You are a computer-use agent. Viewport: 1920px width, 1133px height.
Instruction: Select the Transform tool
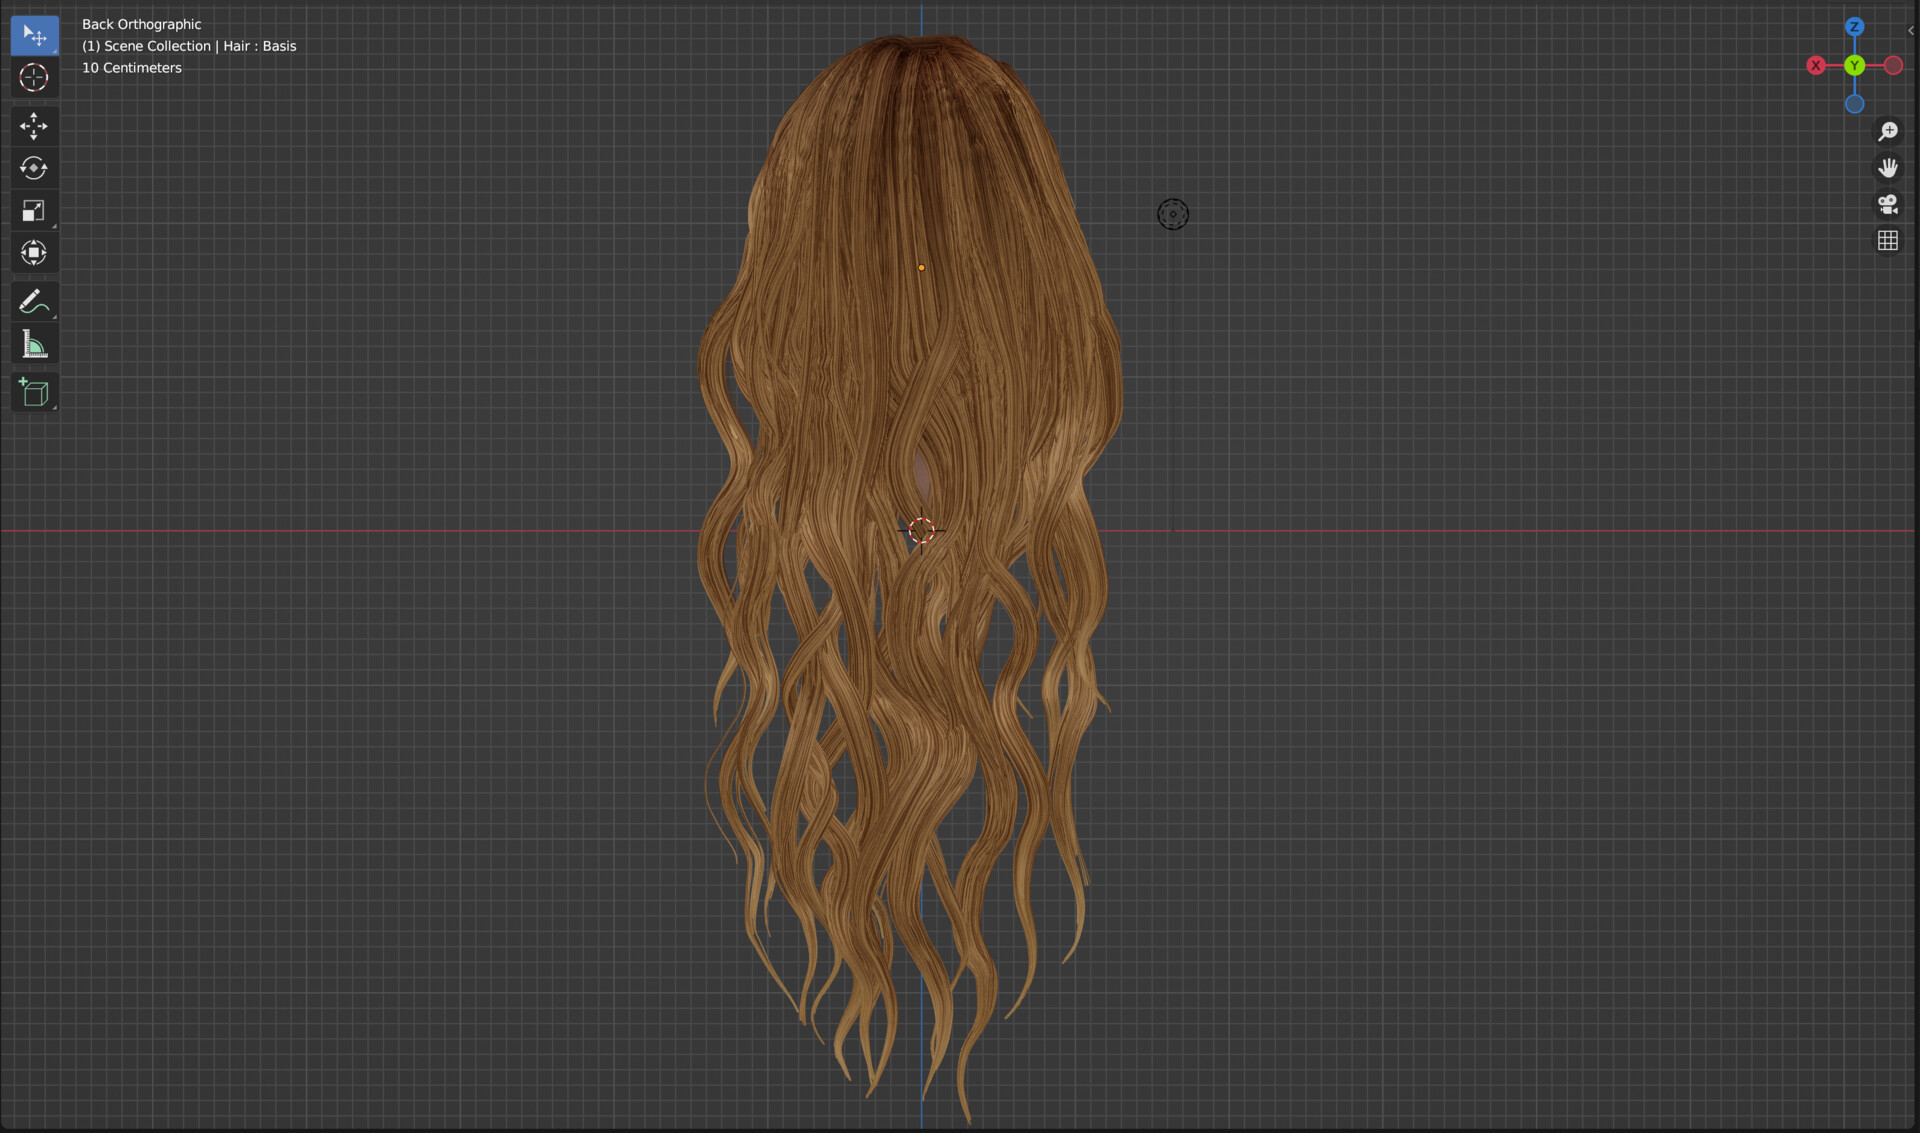click(34, 252)
